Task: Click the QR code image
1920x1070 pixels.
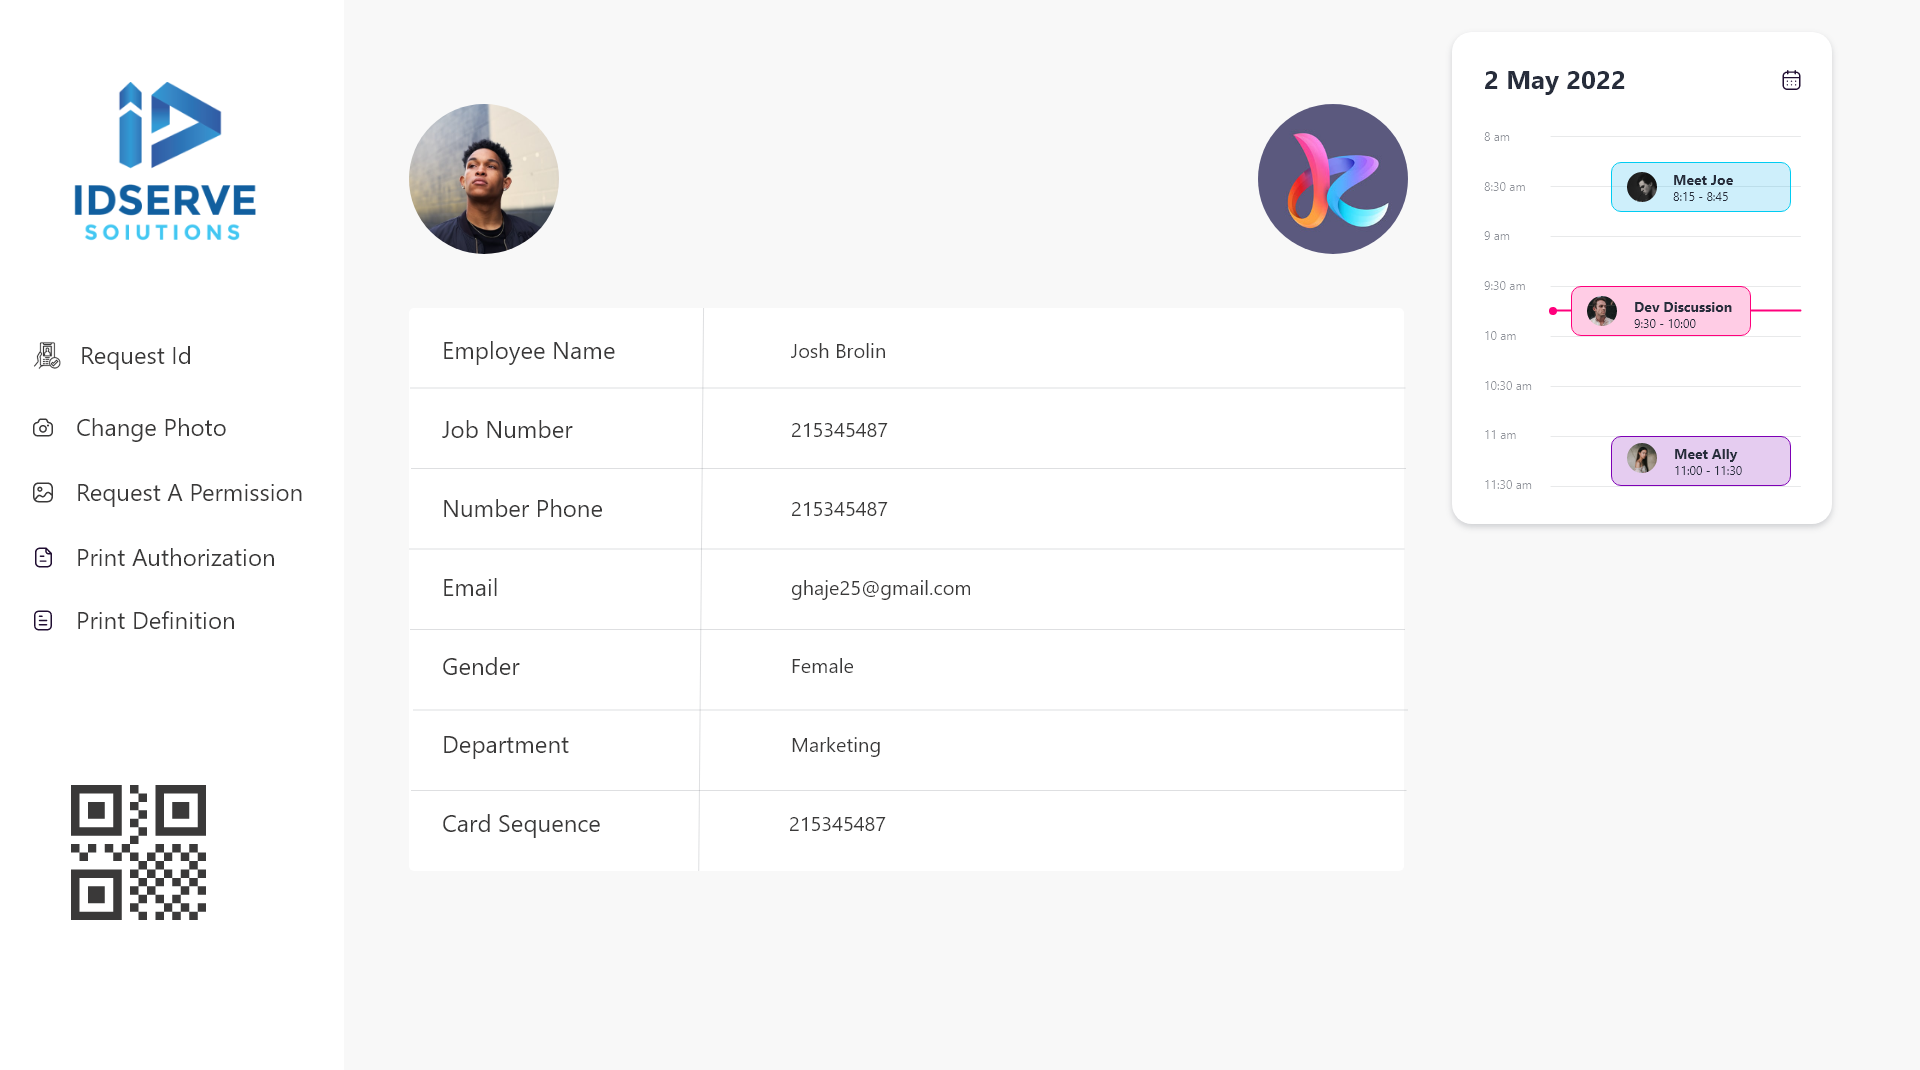Action: coord(138,852)
